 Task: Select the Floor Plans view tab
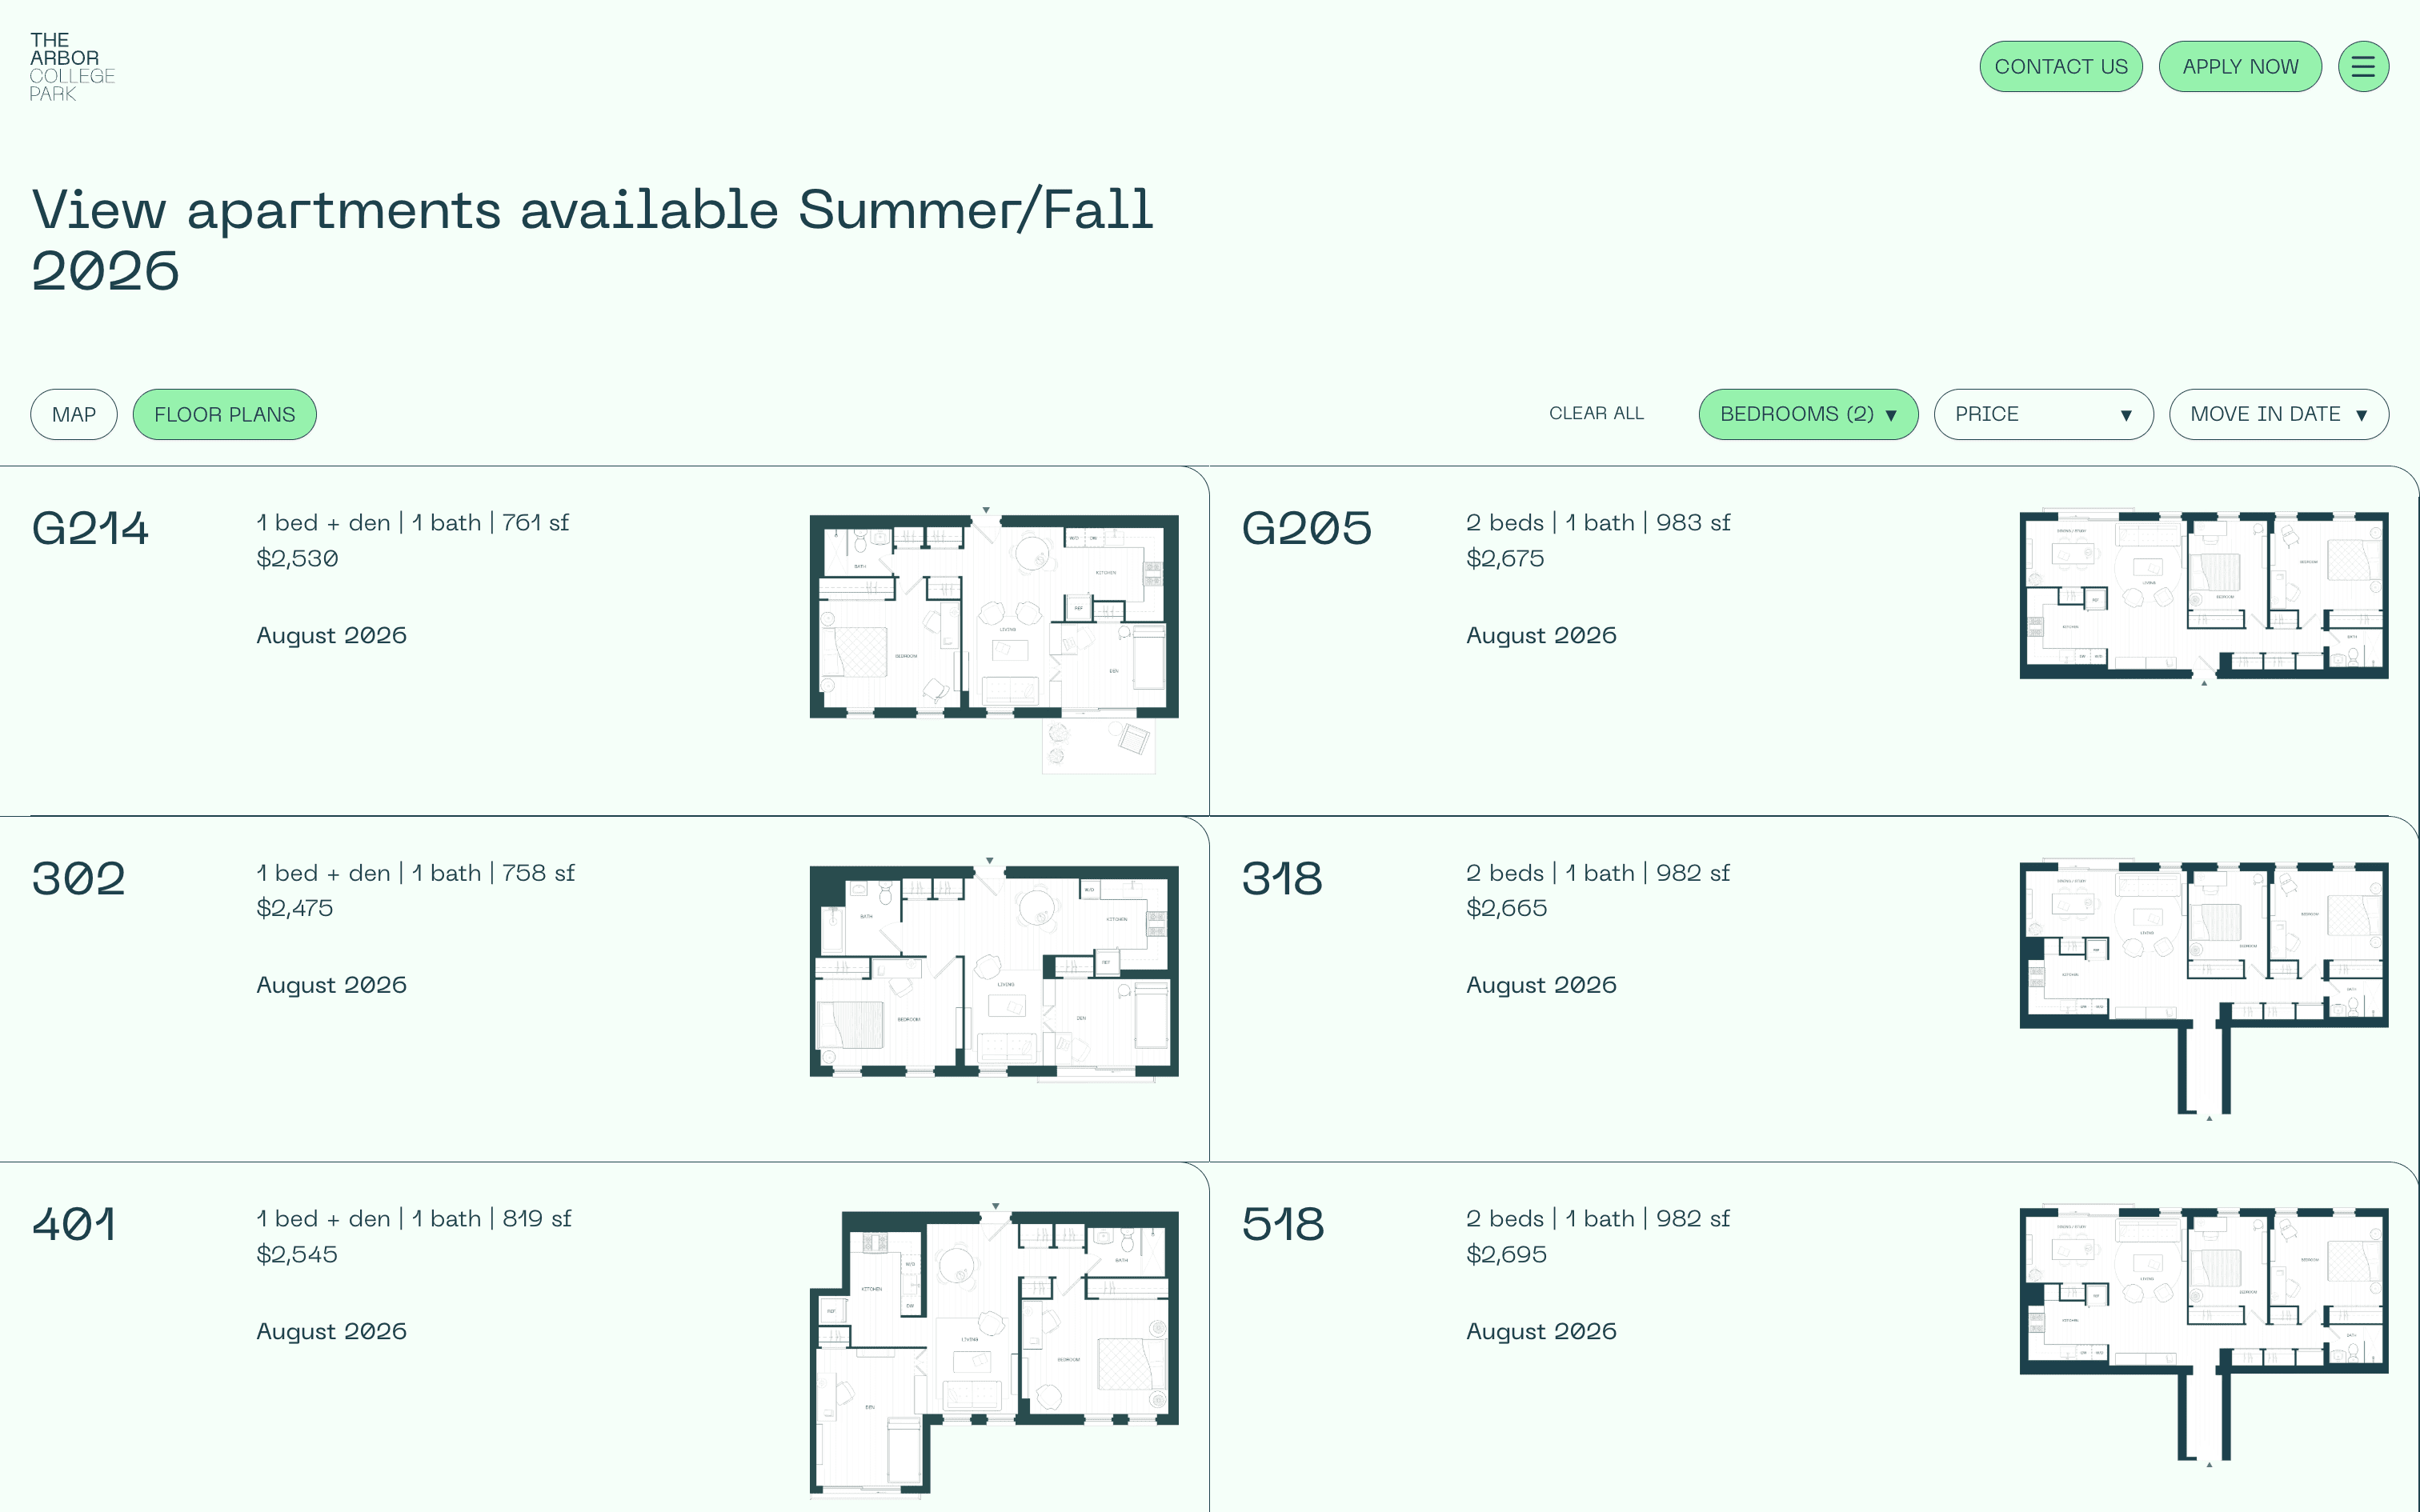pos(224,414)
